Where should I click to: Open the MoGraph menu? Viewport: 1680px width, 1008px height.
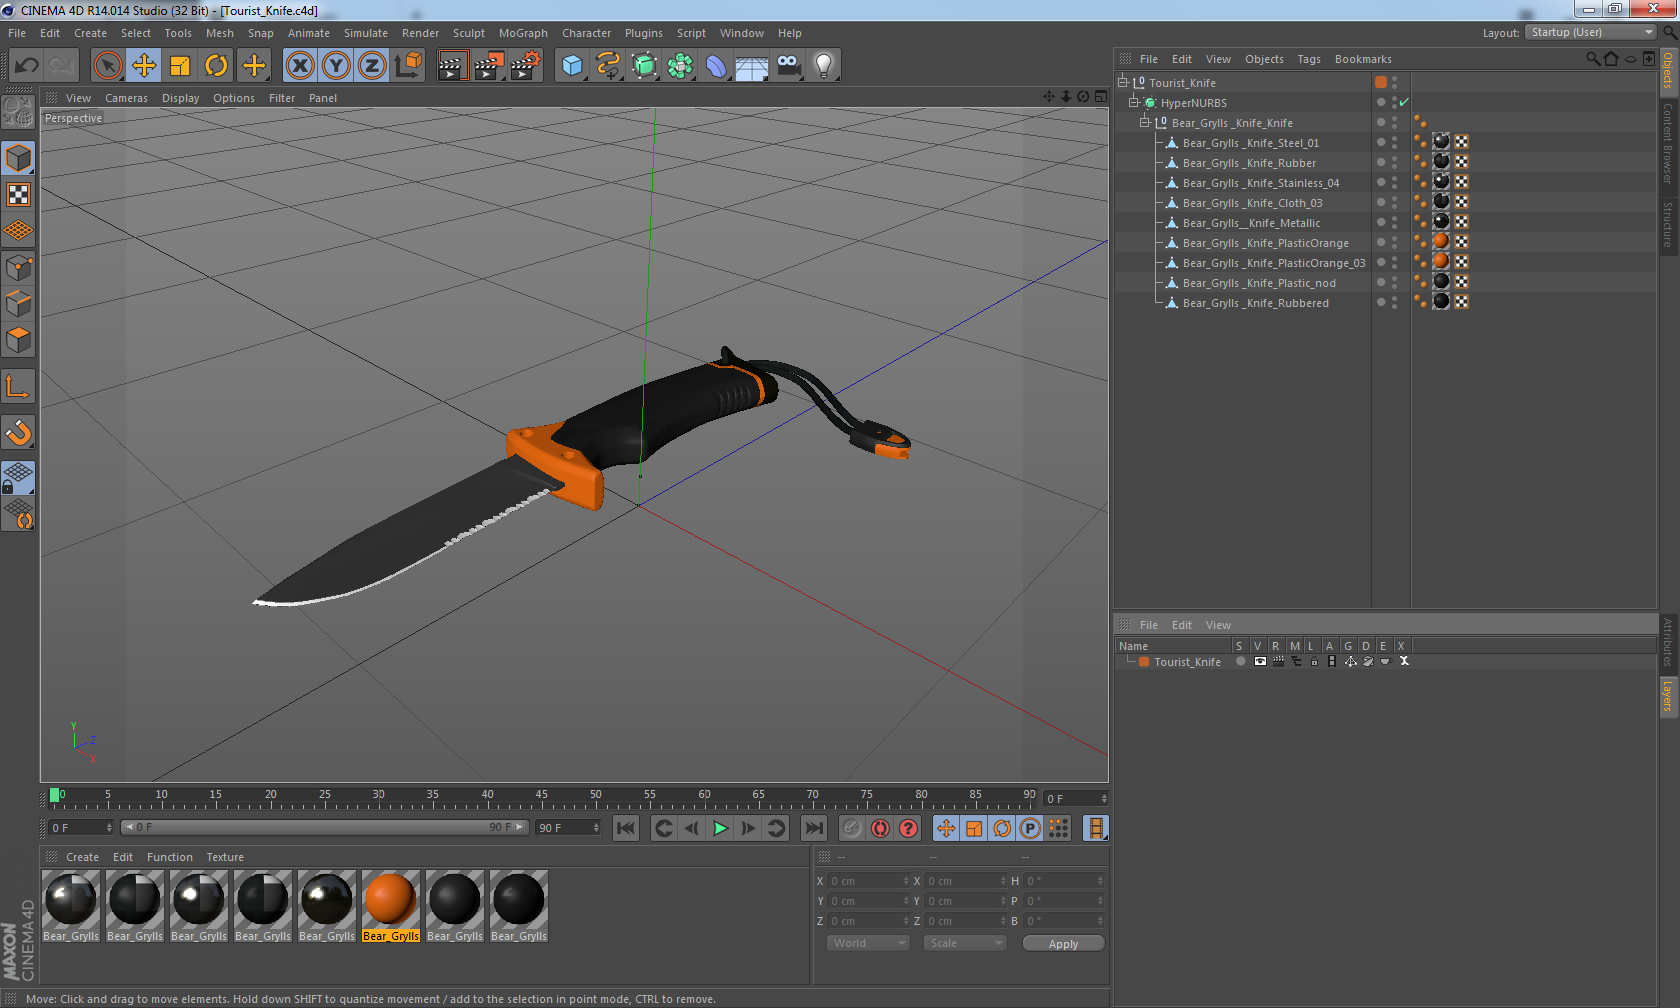tap(523, 33)
